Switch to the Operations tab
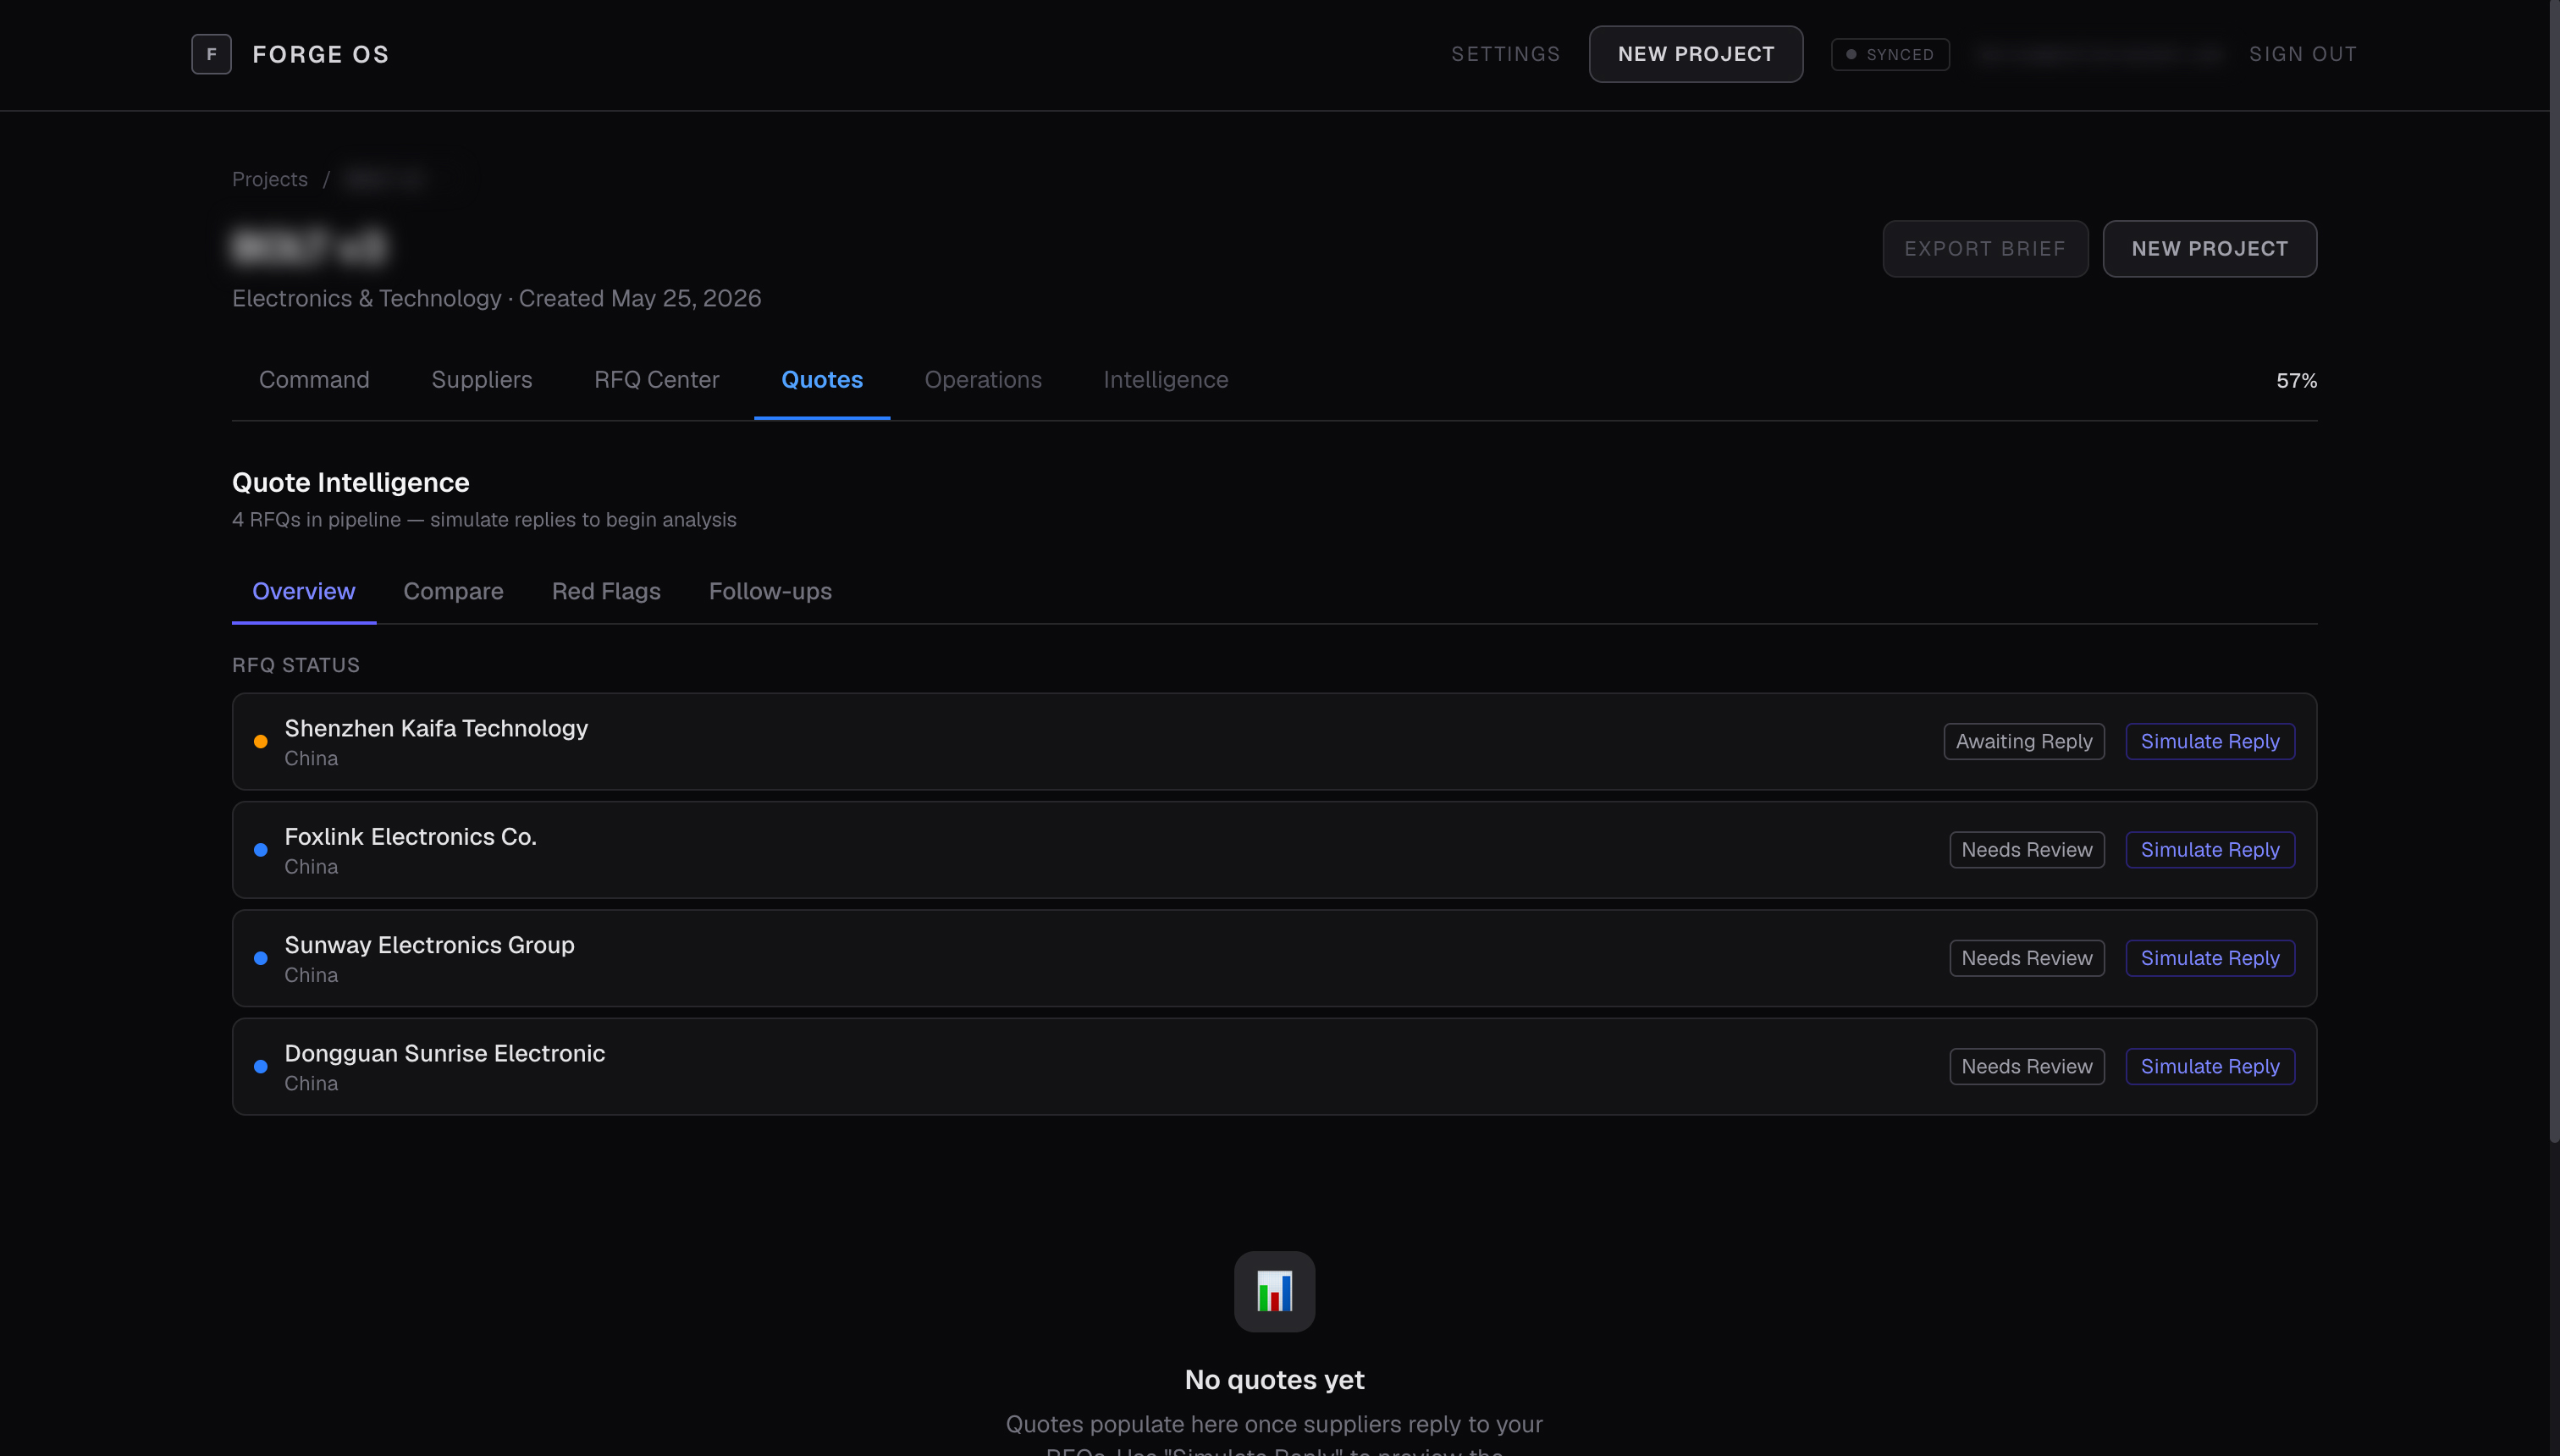The height and width of the screenshot is (1456, 2560). pos(983,380)
